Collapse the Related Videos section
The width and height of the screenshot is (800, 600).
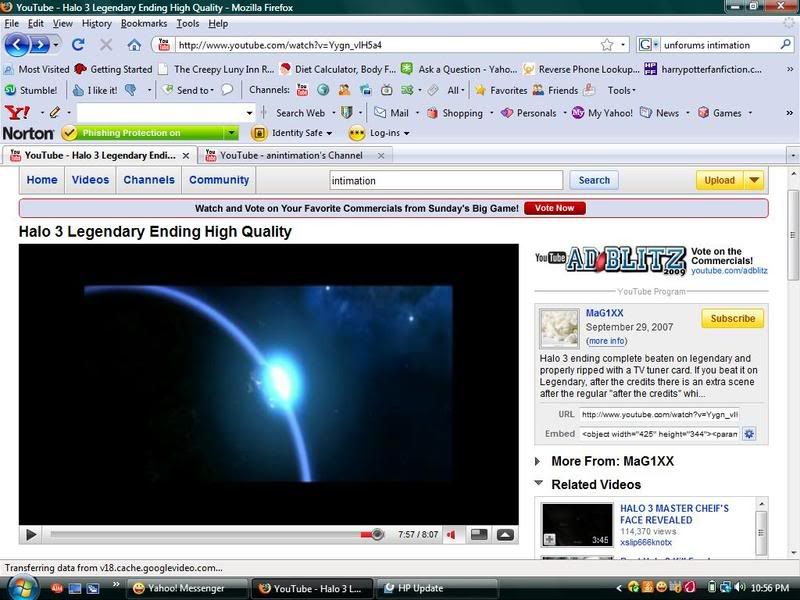click(539, 484)
